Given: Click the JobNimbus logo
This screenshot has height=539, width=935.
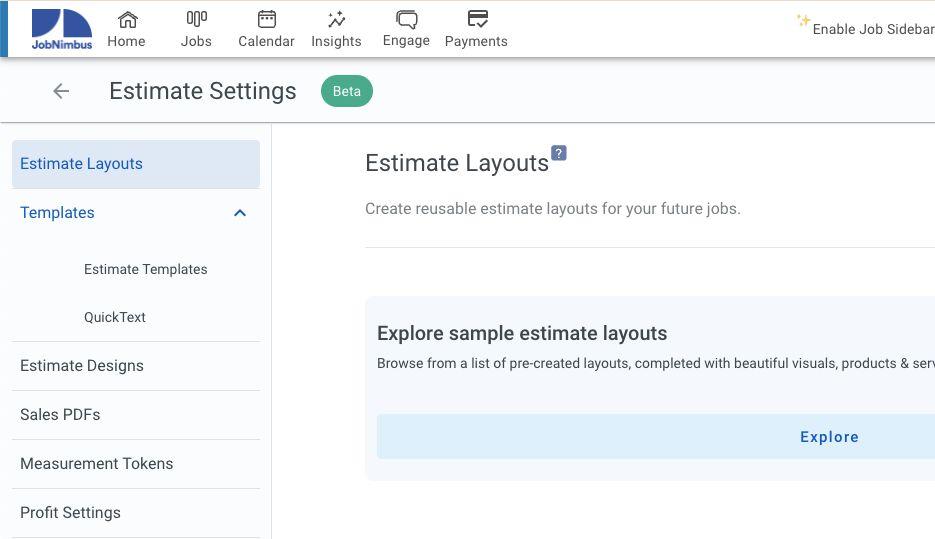Looking at the screenshot, I should click(x=61, y=29).
